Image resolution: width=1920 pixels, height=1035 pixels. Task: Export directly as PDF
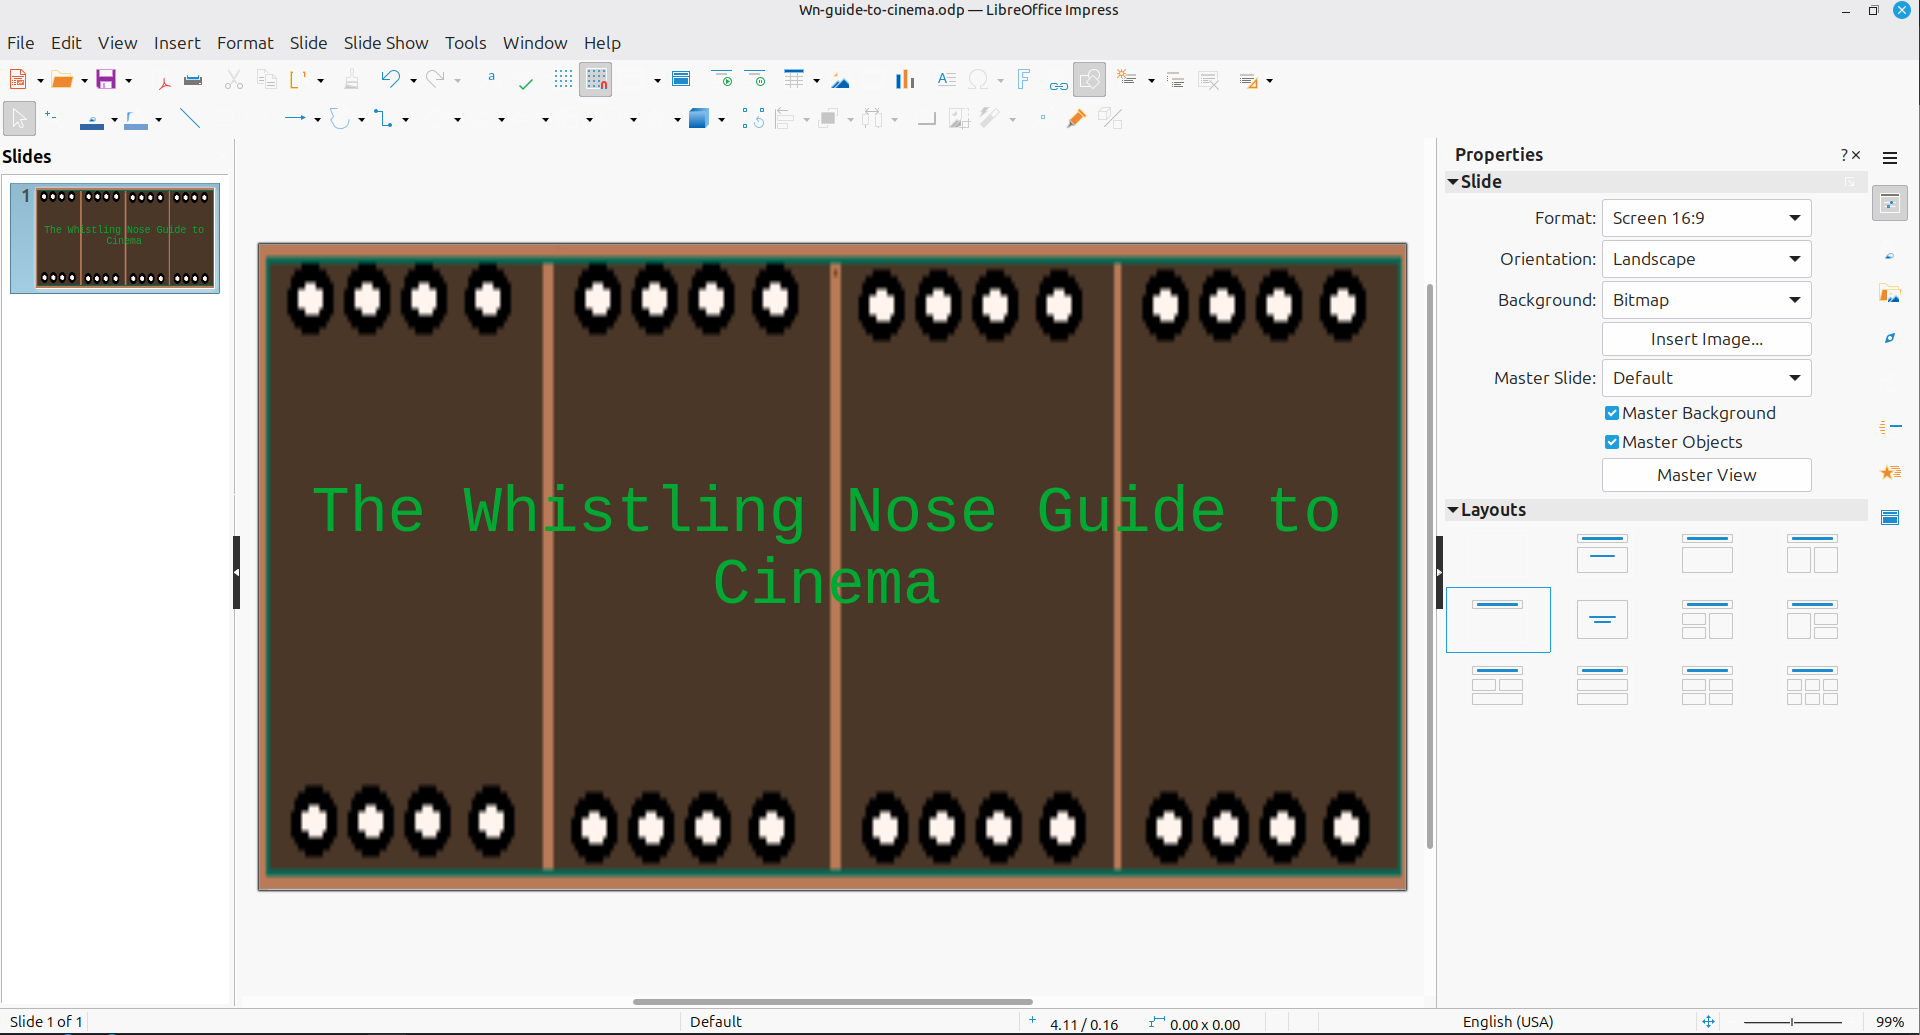click(x=164, y=80)
